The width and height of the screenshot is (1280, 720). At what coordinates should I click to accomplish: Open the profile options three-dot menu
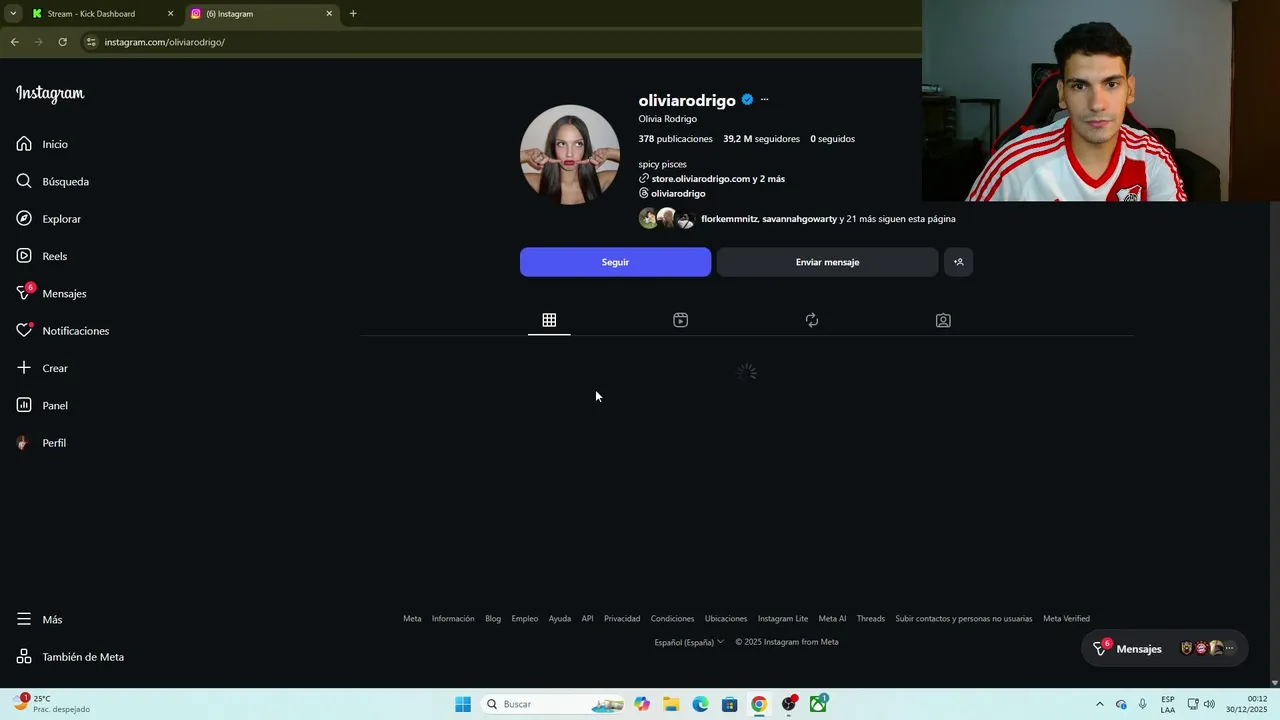pyautogui.click(x=764, y=100)
